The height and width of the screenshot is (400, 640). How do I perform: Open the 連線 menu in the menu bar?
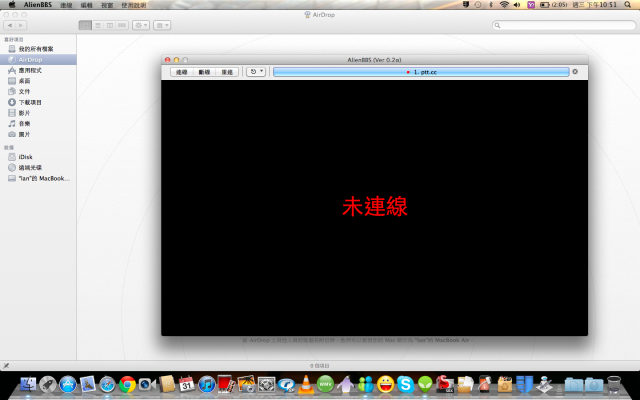coord(66,5)
